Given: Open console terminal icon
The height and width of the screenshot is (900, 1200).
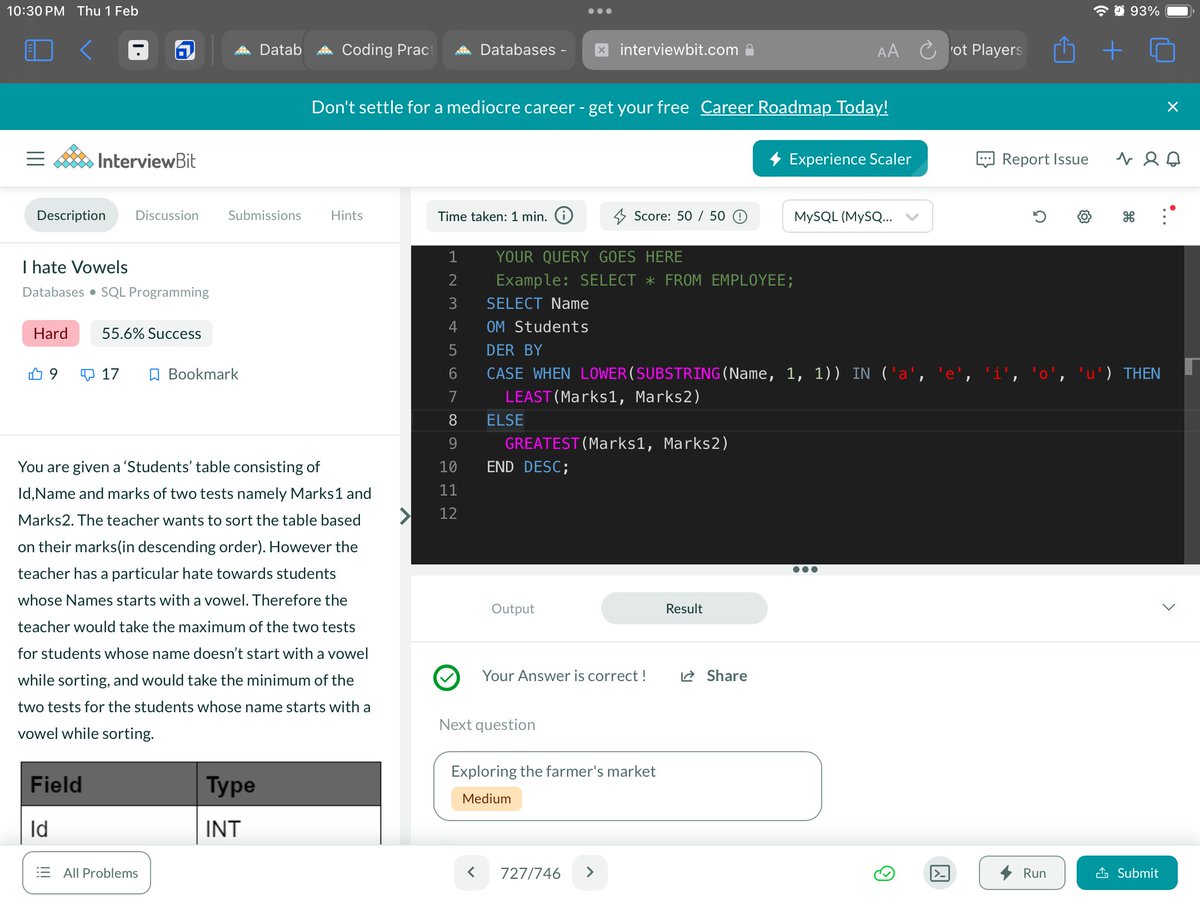Looking at the screenshot, I should pos(940,873).
